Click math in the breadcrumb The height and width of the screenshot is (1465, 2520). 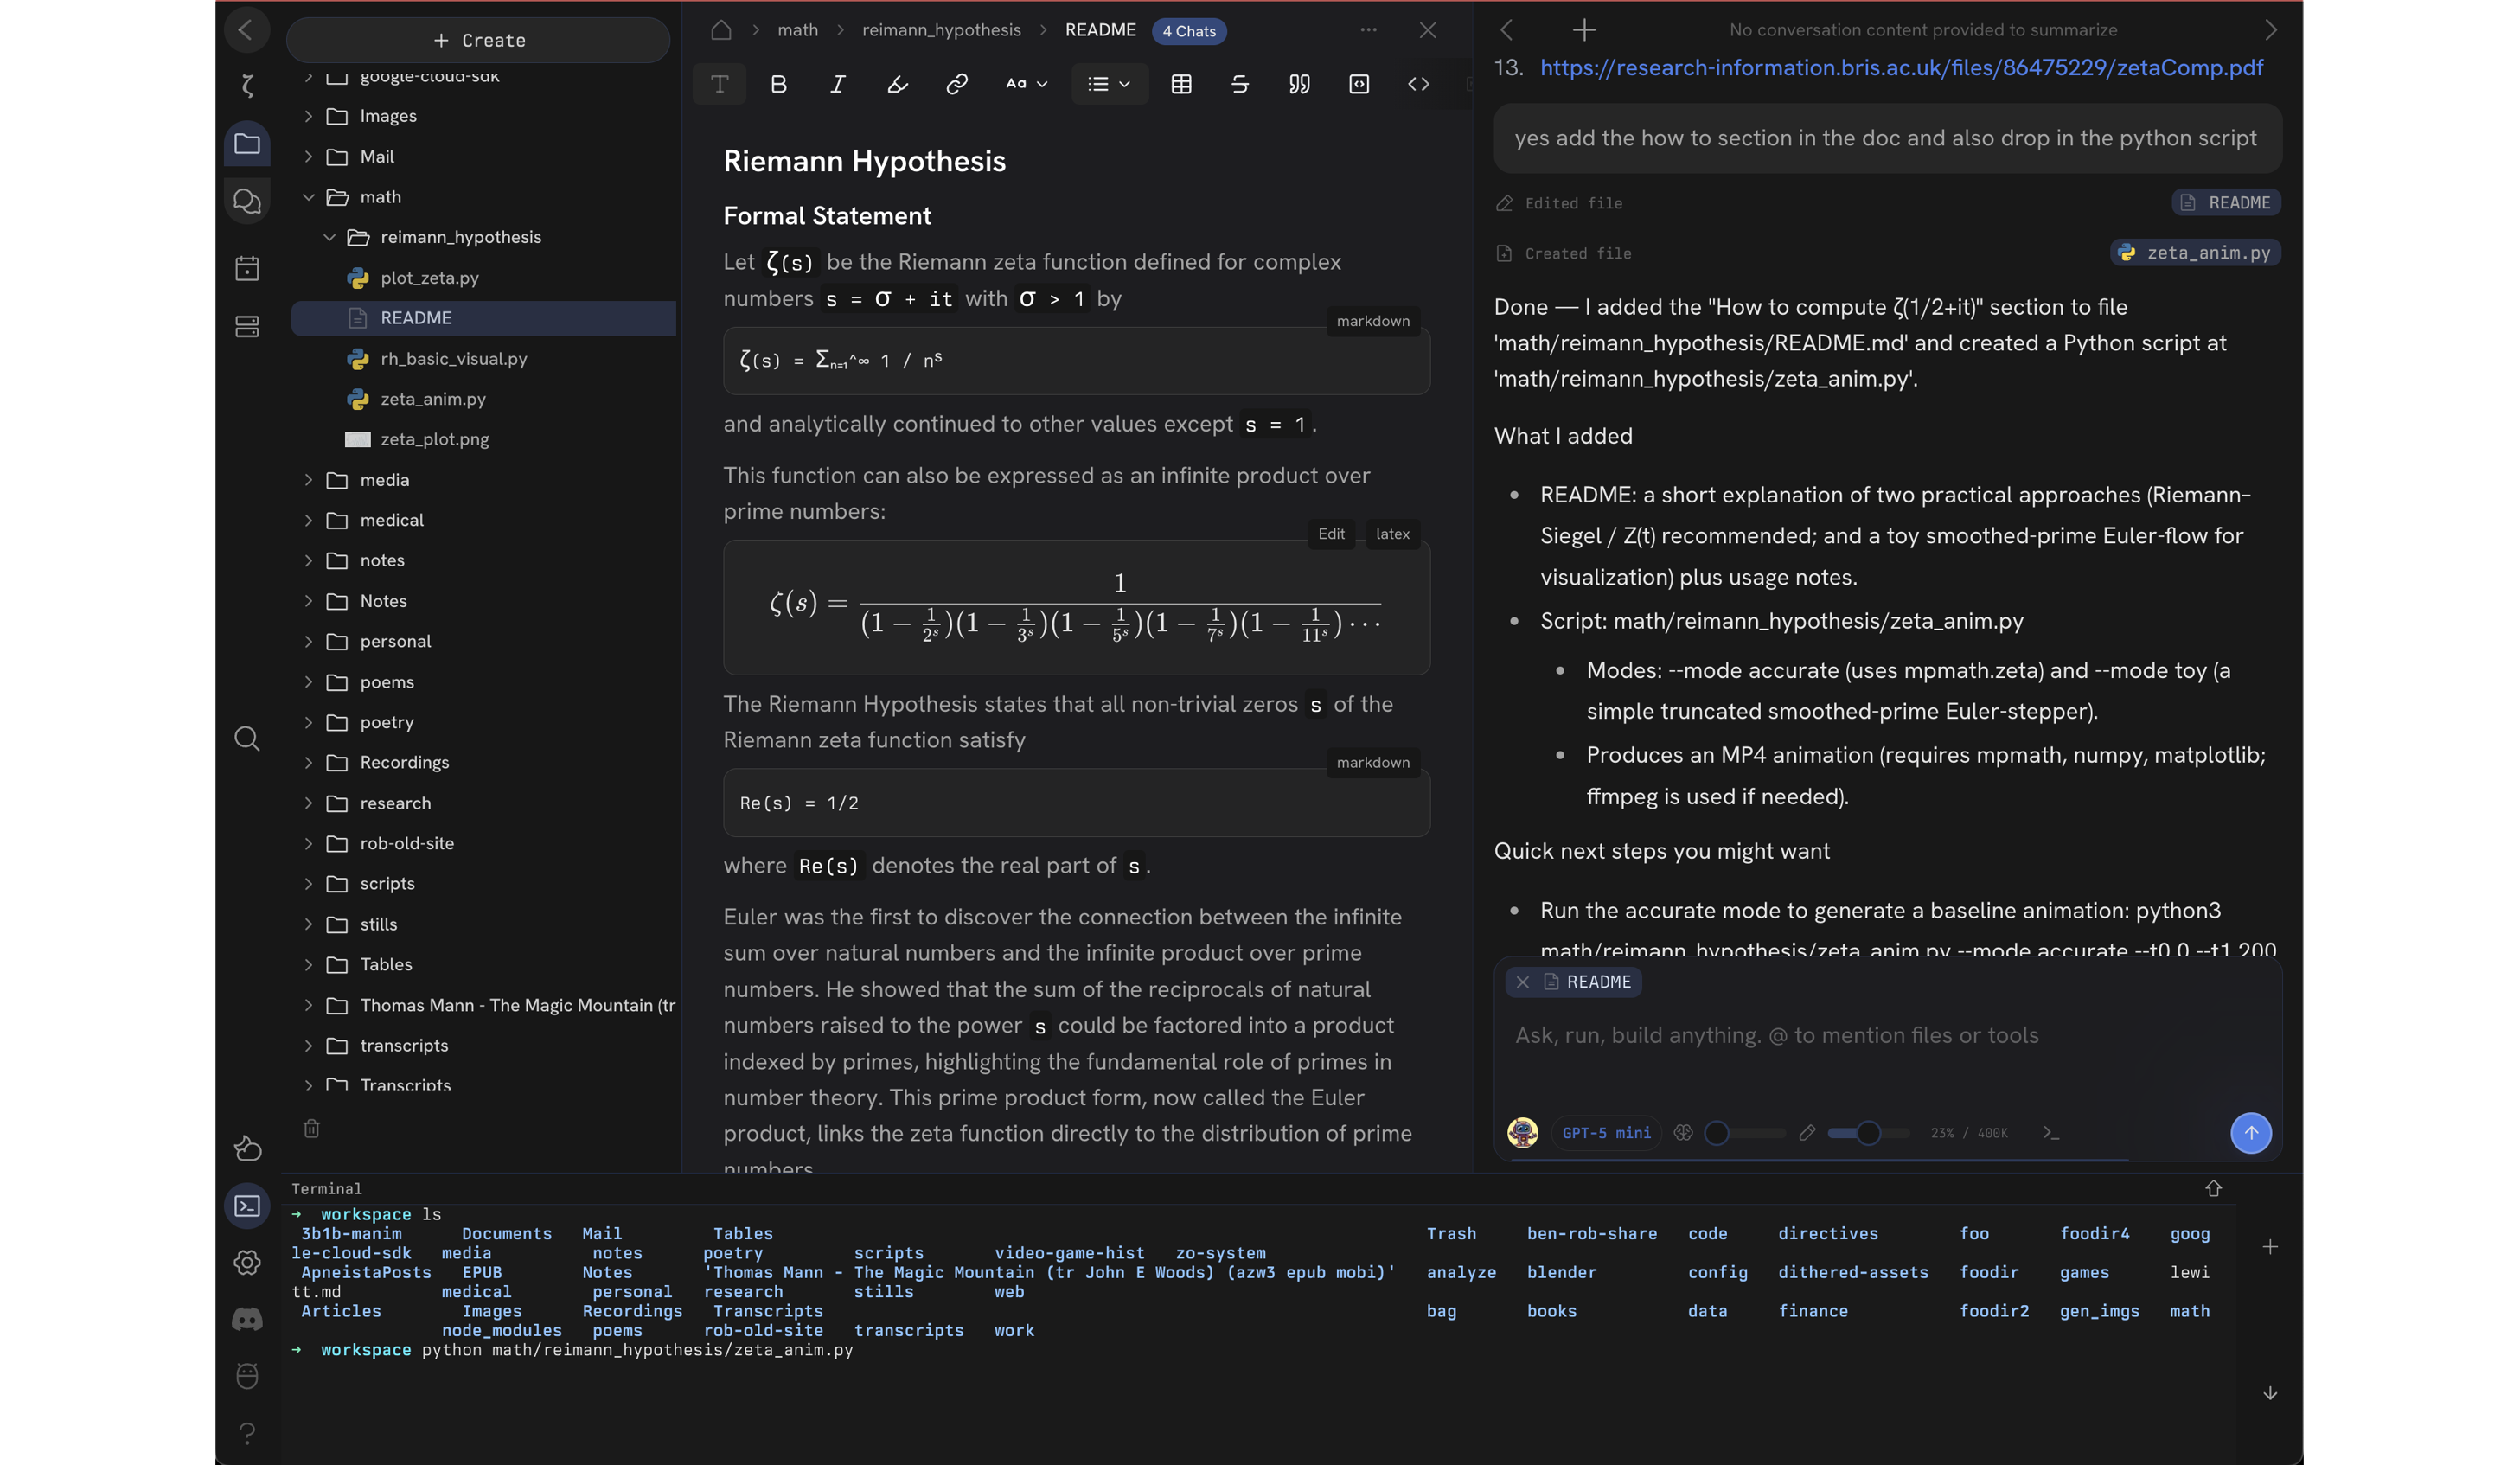tap(797, 30)
